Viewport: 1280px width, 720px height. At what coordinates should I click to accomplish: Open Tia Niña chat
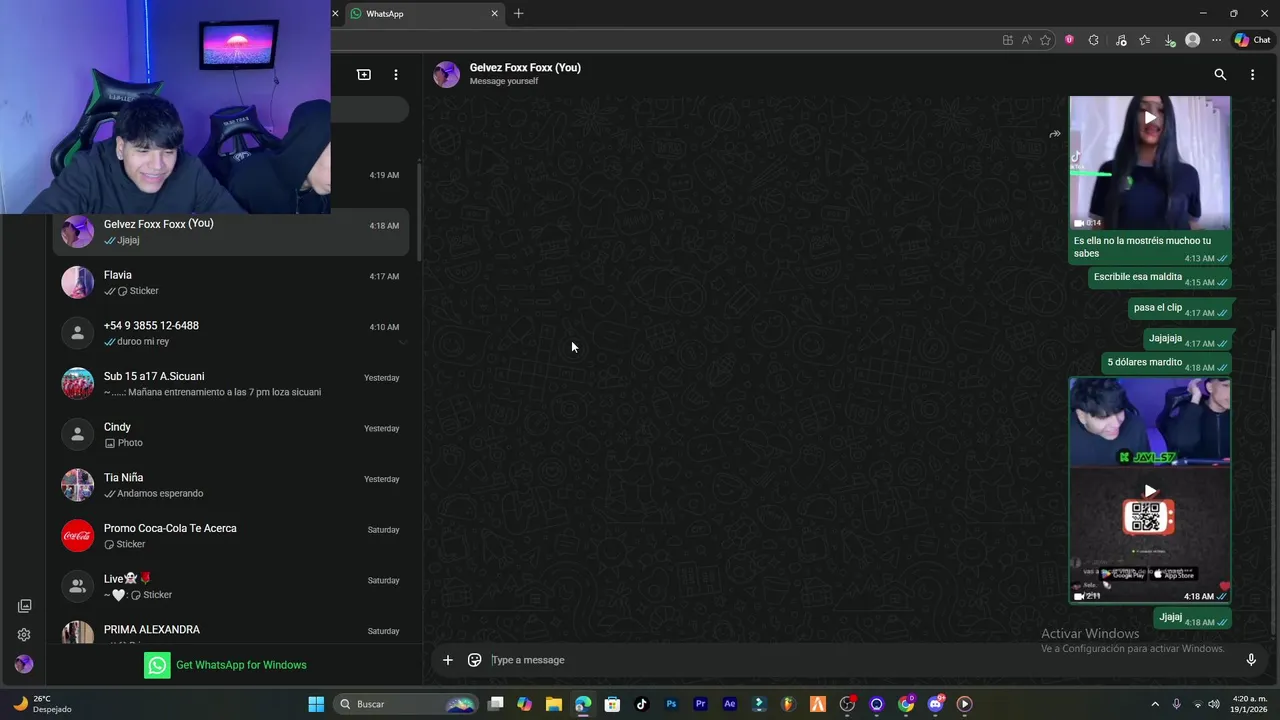pyautogui.click(x=231, y=485)
